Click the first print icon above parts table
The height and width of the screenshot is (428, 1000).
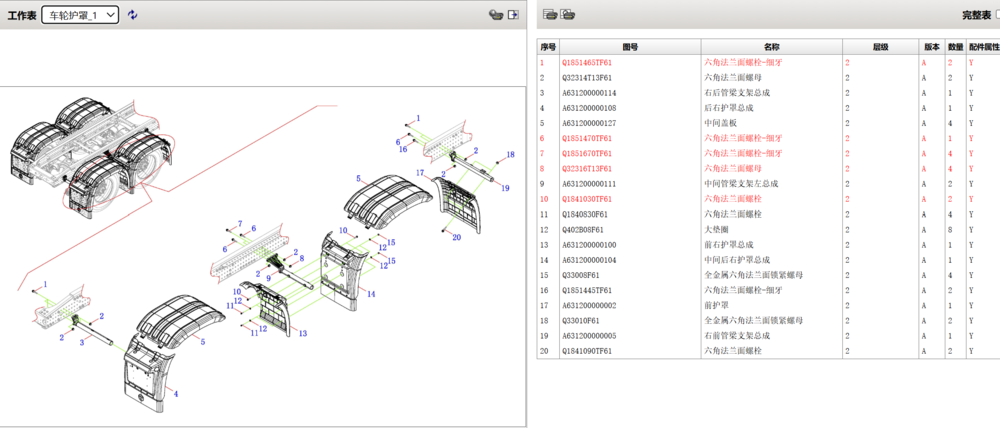click(x=550, y=14)
